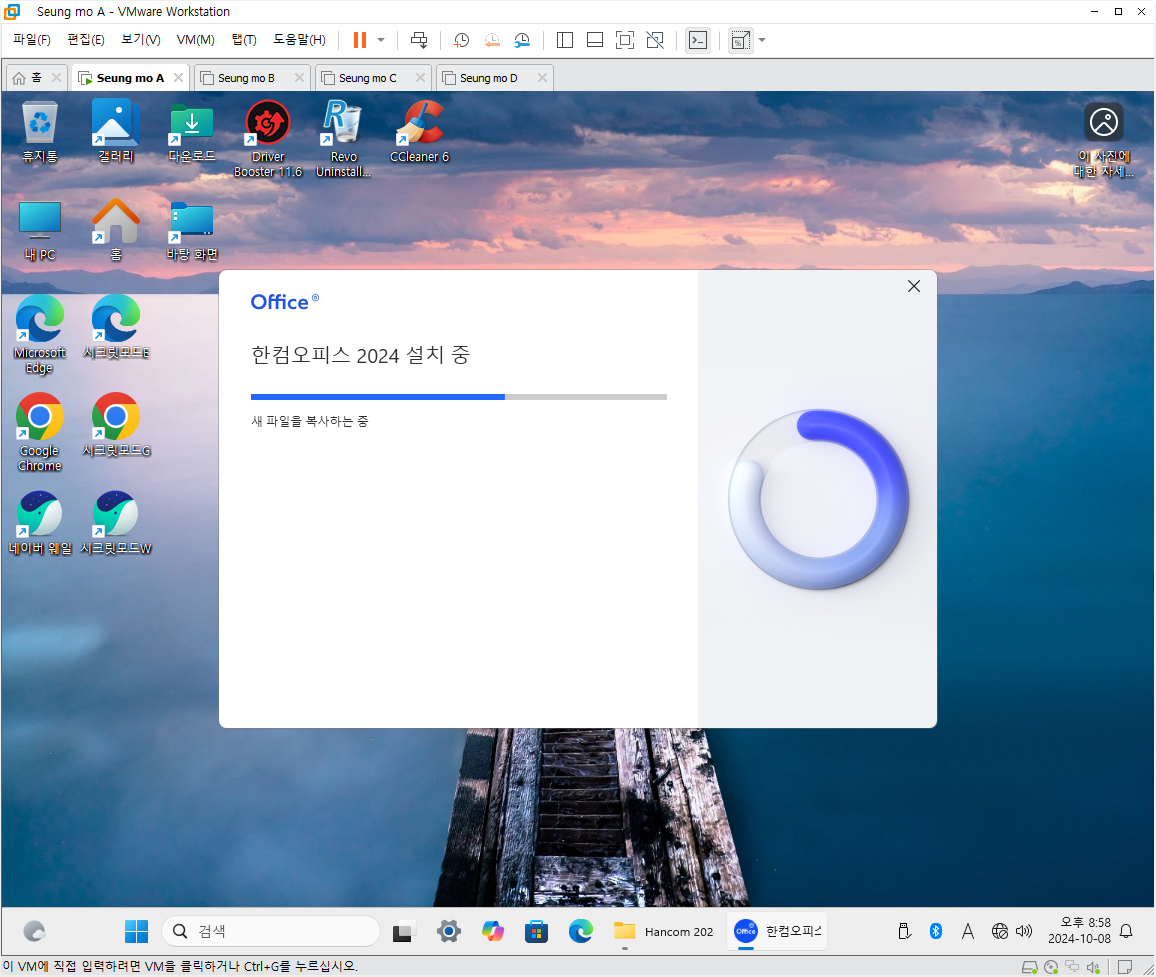Switch to the Seung mo D tab
Screen dimensions: 1156x977
point(488,77)
